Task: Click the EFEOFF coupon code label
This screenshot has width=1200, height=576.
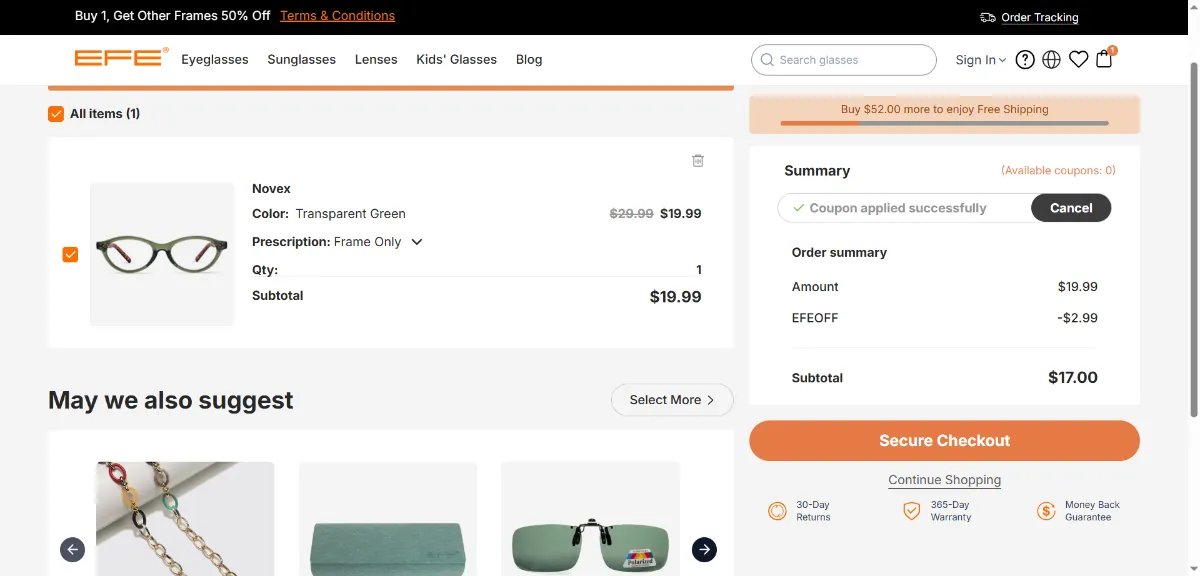Action: pos(815,318)
